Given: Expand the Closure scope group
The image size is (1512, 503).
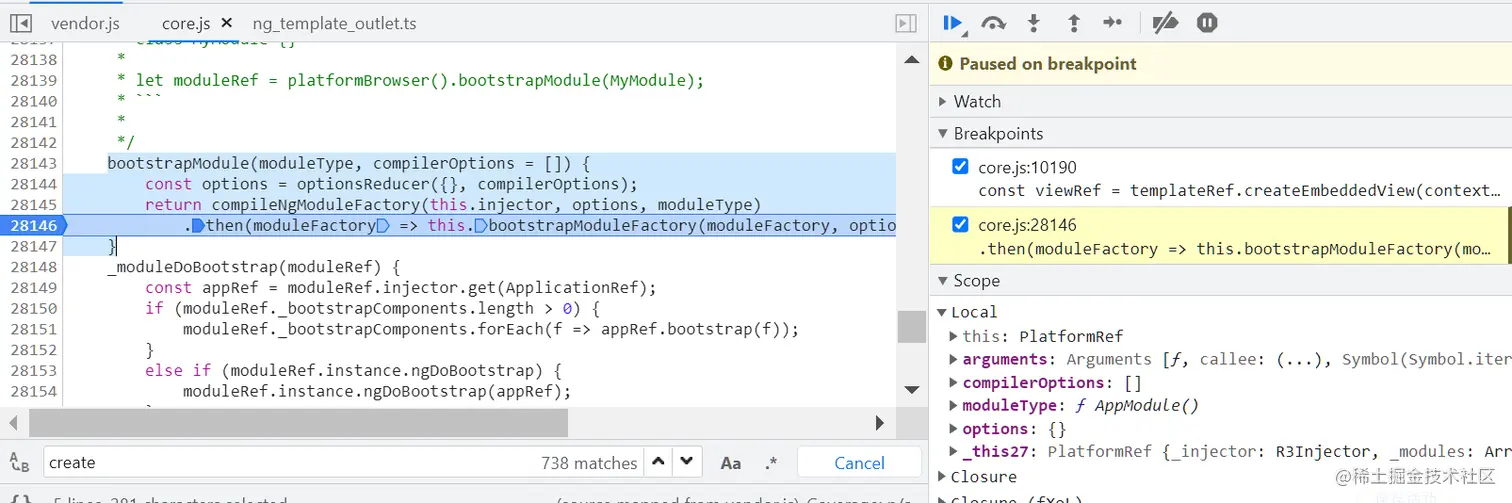Looking at the screenshot, I should click(942, 477).
